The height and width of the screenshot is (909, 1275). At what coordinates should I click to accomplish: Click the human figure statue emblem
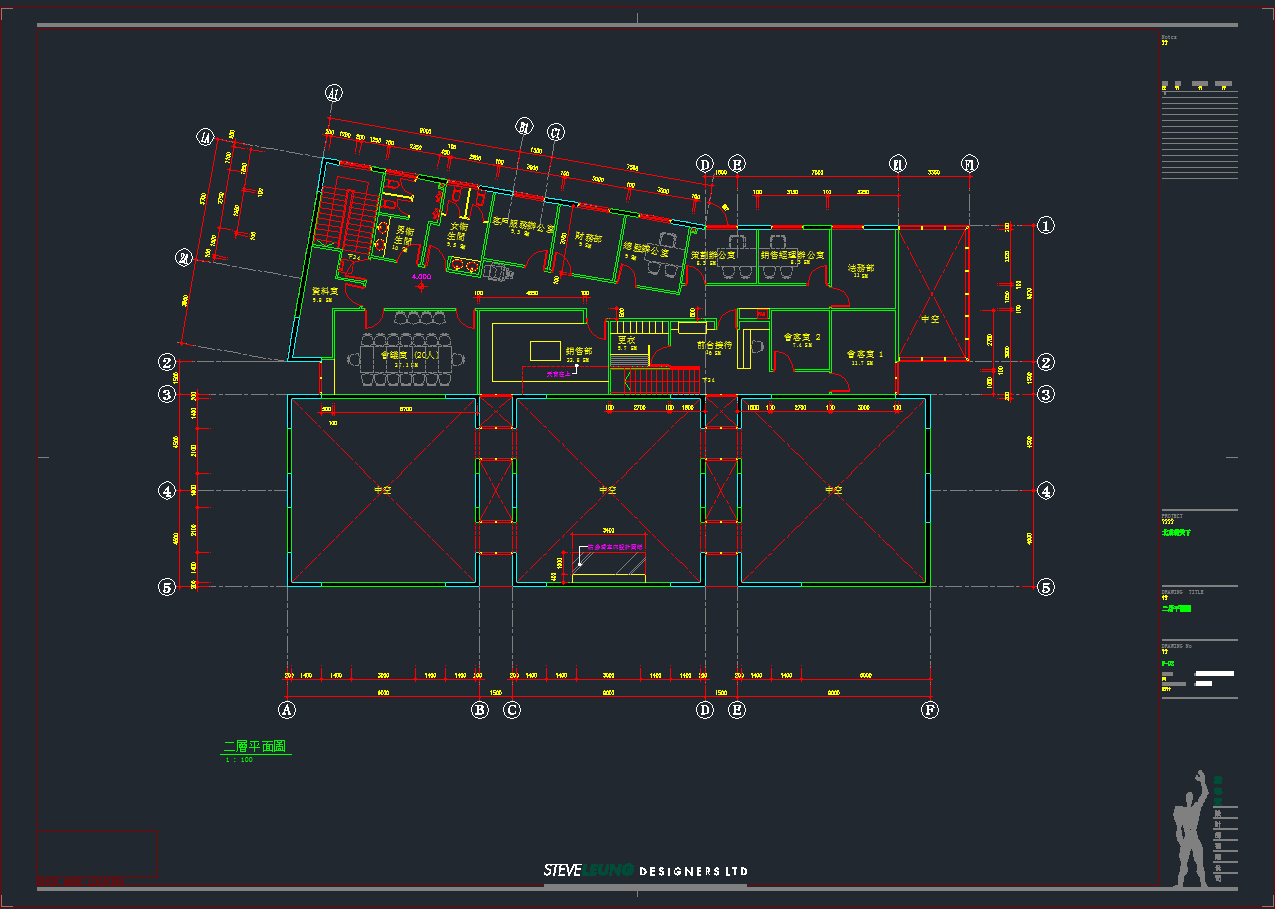[1190, 828]
